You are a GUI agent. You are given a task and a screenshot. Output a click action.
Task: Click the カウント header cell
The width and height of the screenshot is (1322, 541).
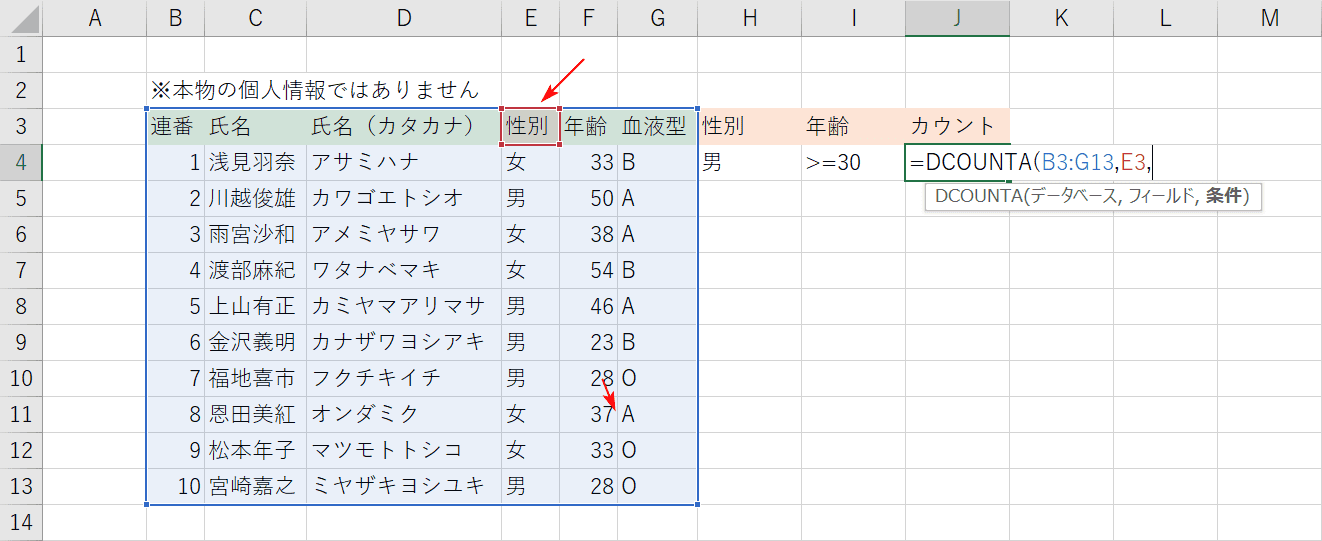click(x=957, y=126)
